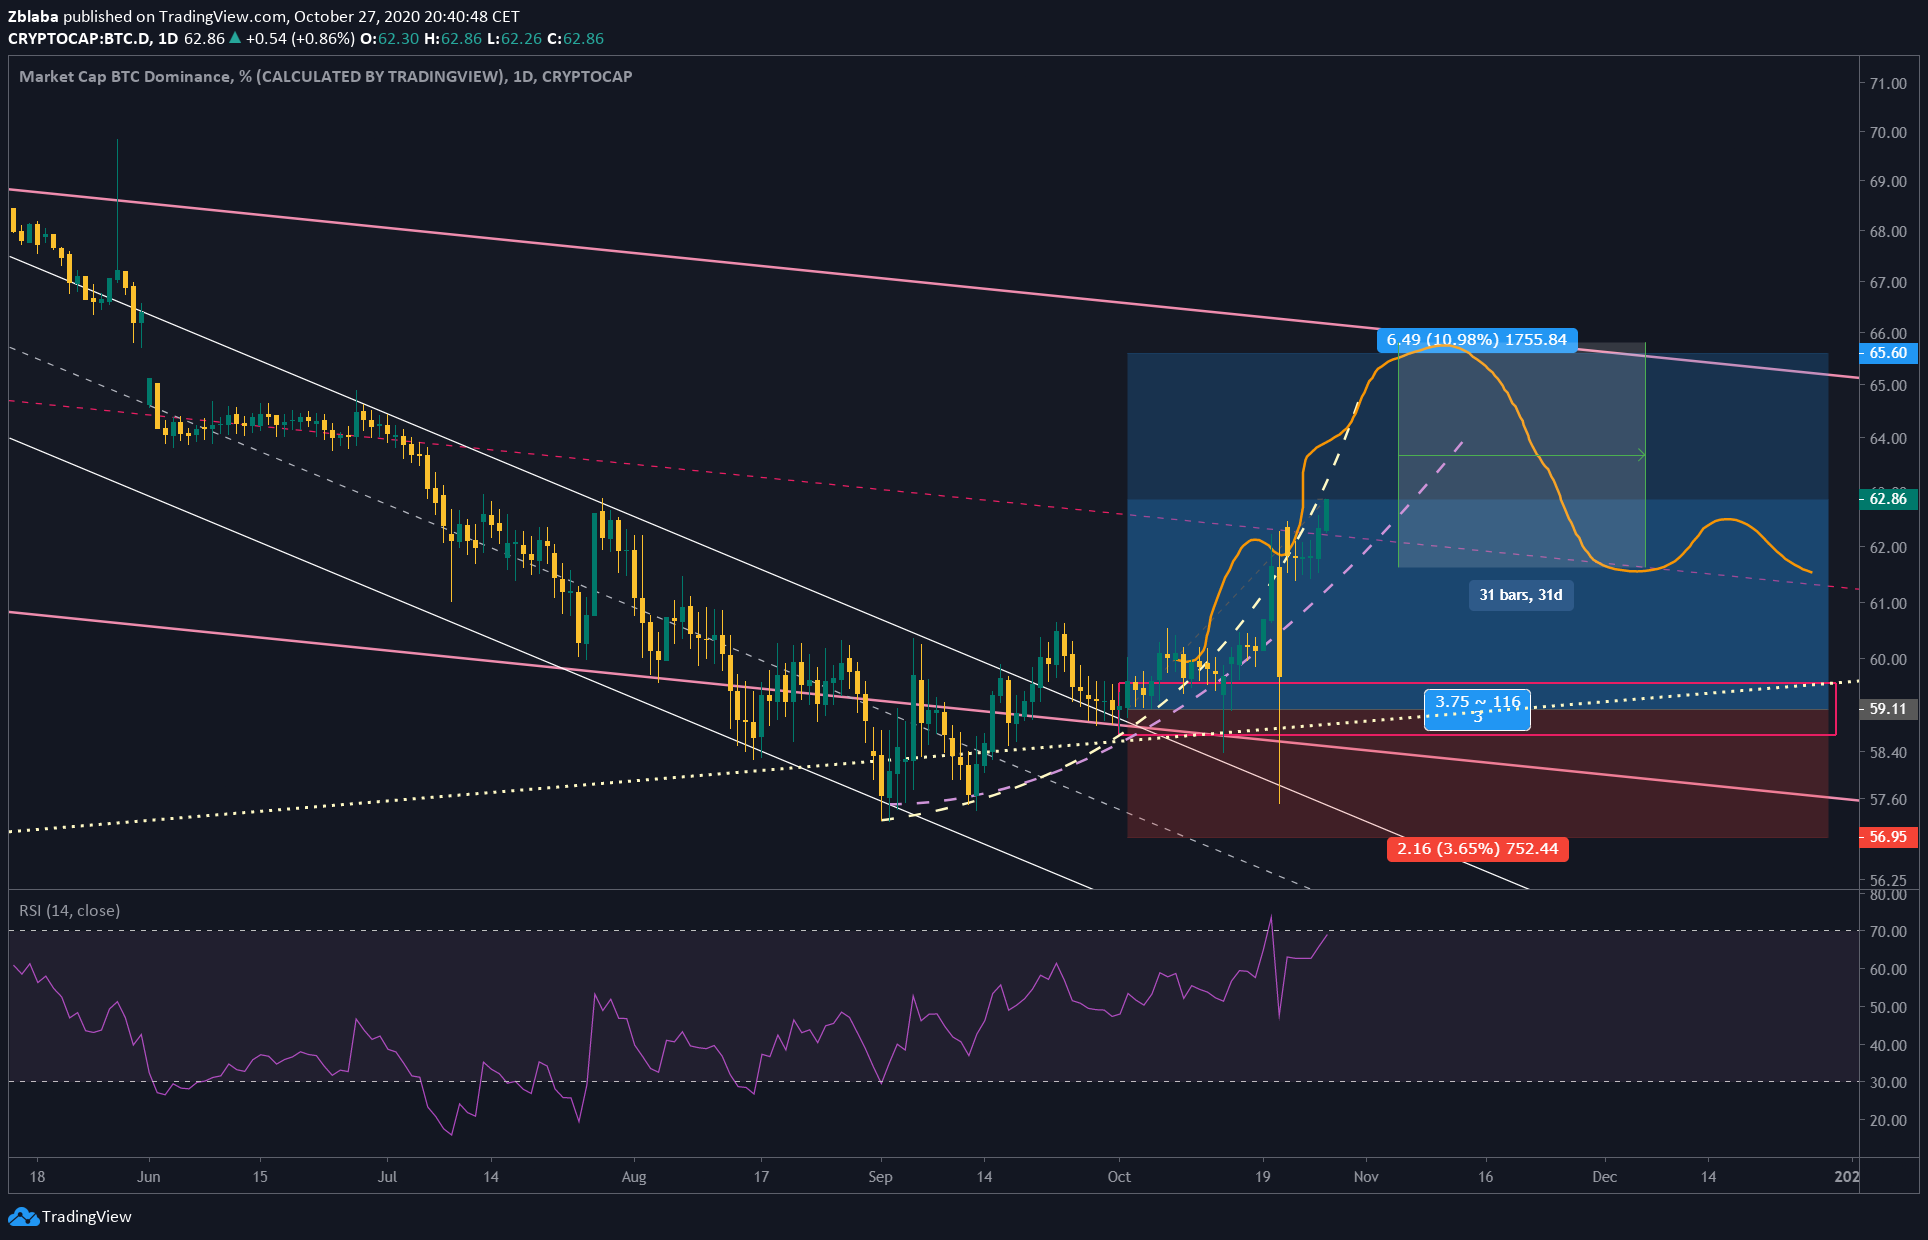Click the green 62.86 current price label
Screen dimensions: 1928x1240
(1888, 498)
